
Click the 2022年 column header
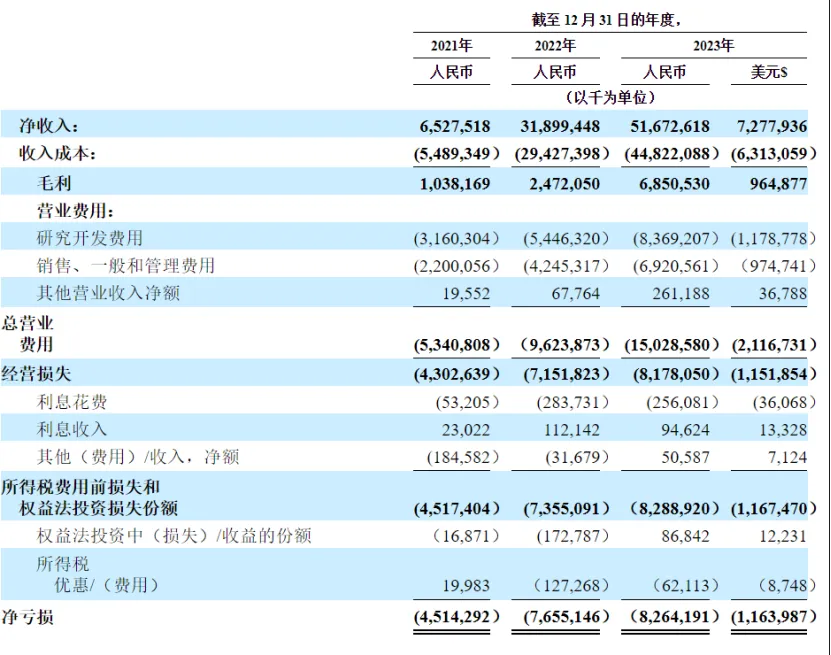pyautogui.click(x=557, y=45)
